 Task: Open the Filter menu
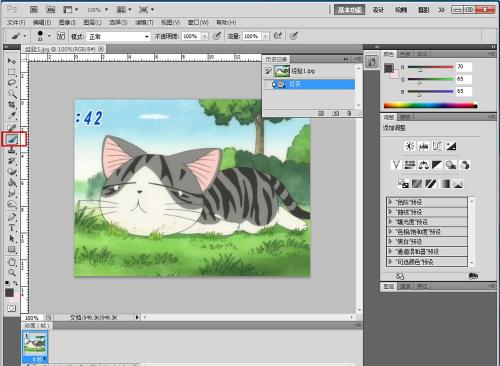[144, 22]
